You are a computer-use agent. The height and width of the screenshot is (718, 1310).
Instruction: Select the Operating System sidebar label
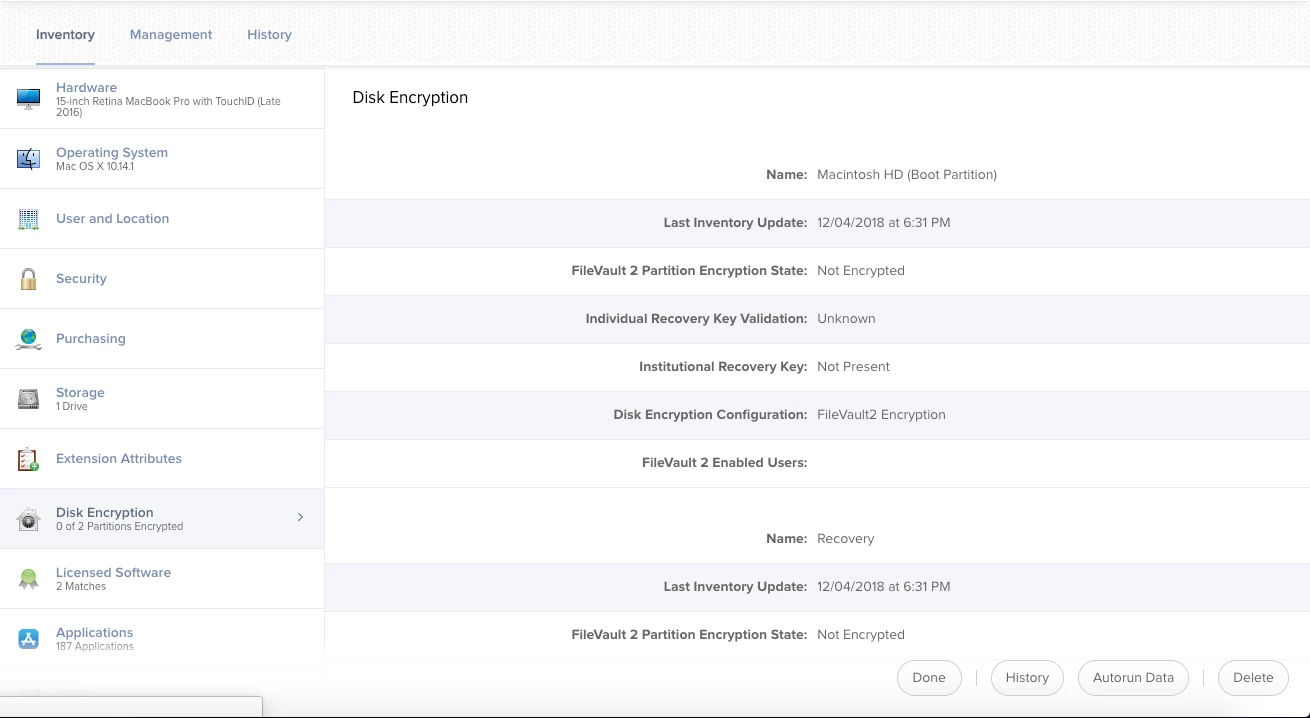pyautogui.click(x=112, y=152)
